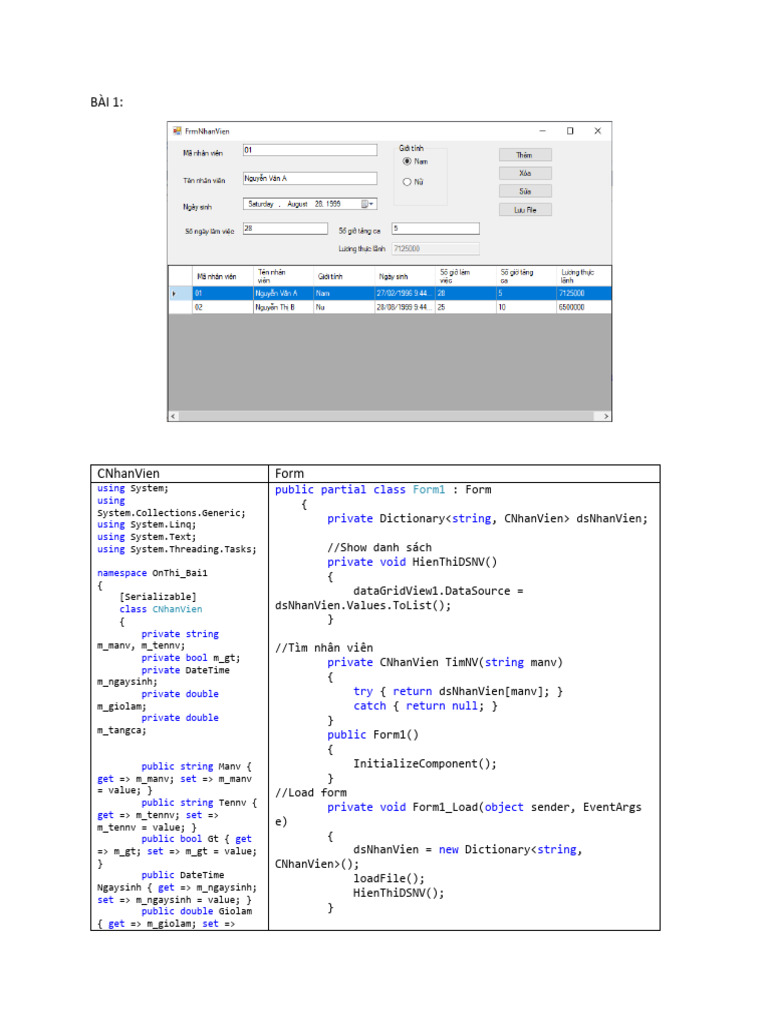768x1024 pixels.
Task: Click the Sửa button
Action: (x=525, y=191)
